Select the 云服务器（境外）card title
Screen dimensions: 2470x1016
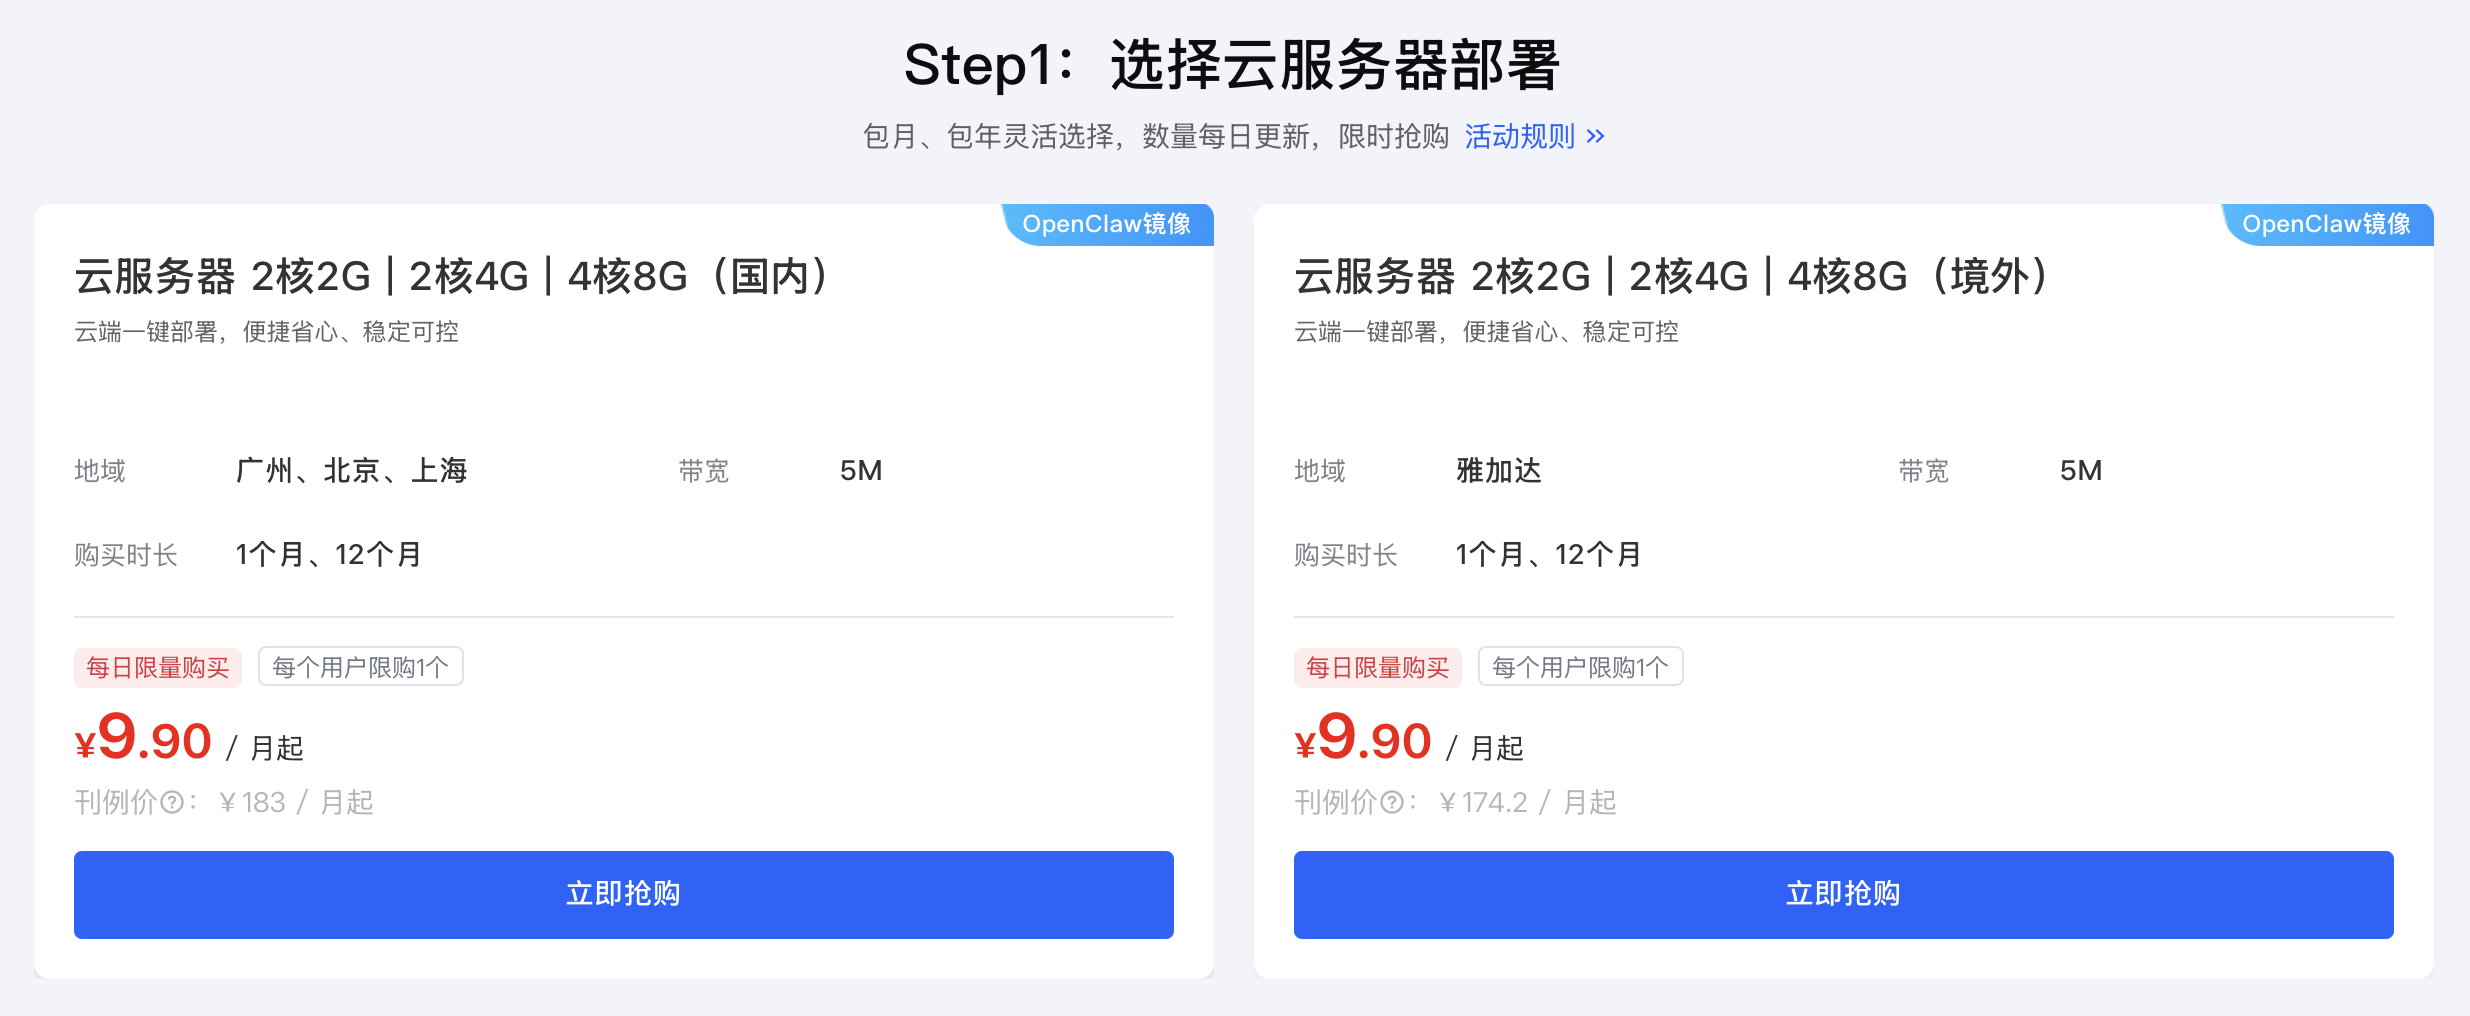[1672, 277]
